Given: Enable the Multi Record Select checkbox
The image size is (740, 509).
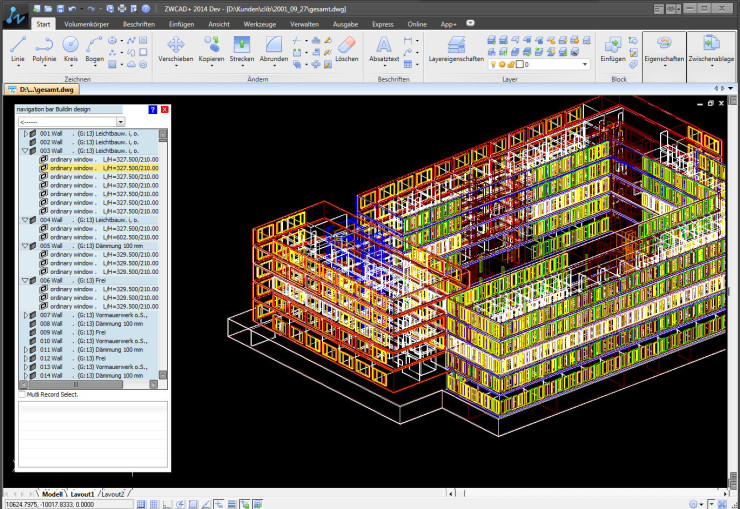Looking at the screenshot, I should [x=23, y=395].
